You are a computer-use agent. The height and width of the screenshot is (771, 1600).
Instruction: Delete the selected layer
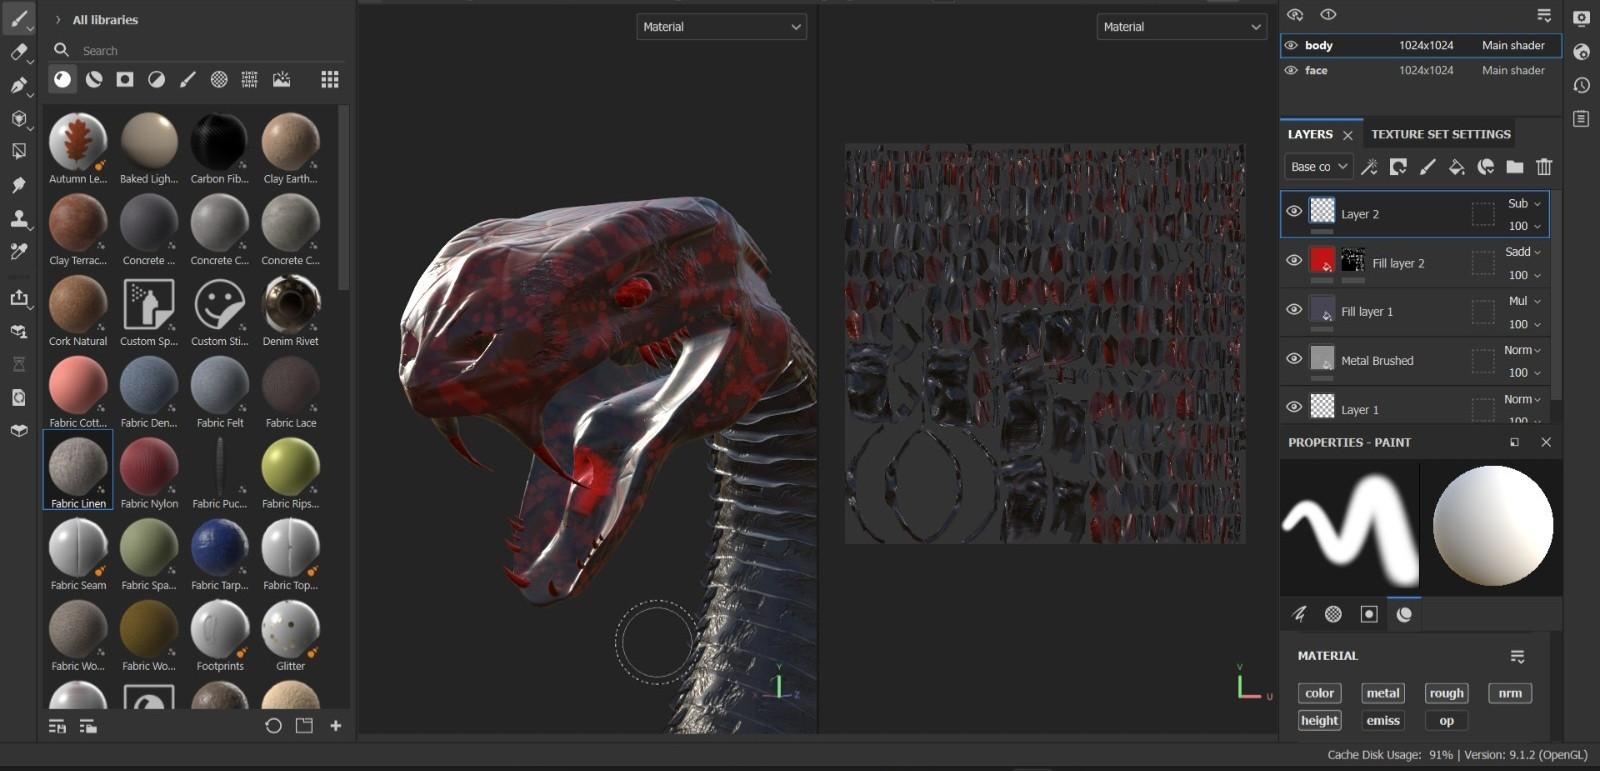pyautogui.click(x=1544, y=167)
